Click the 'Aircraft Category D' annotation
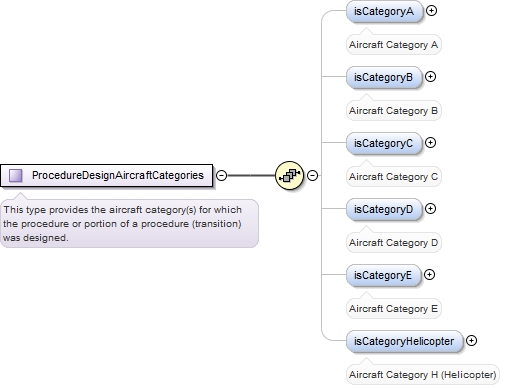507x388 pixels. coord(394,243)
